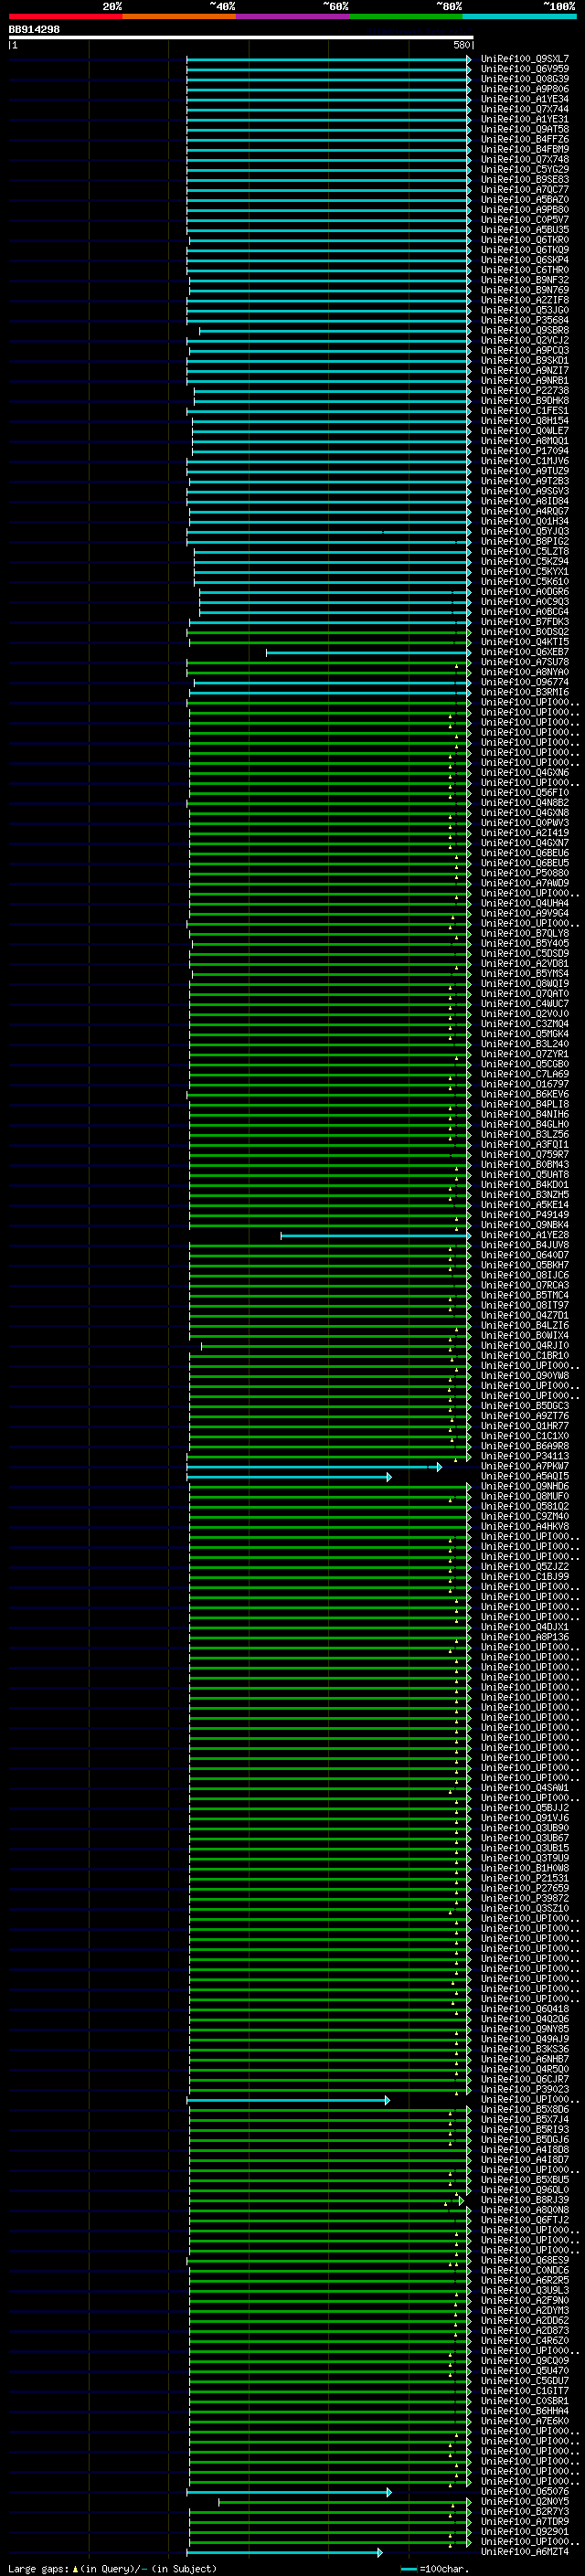This screenshot has height=2576, width=585.
Task: Open hit UniRef100_B7QLY8
Action: tap(524, 933)
